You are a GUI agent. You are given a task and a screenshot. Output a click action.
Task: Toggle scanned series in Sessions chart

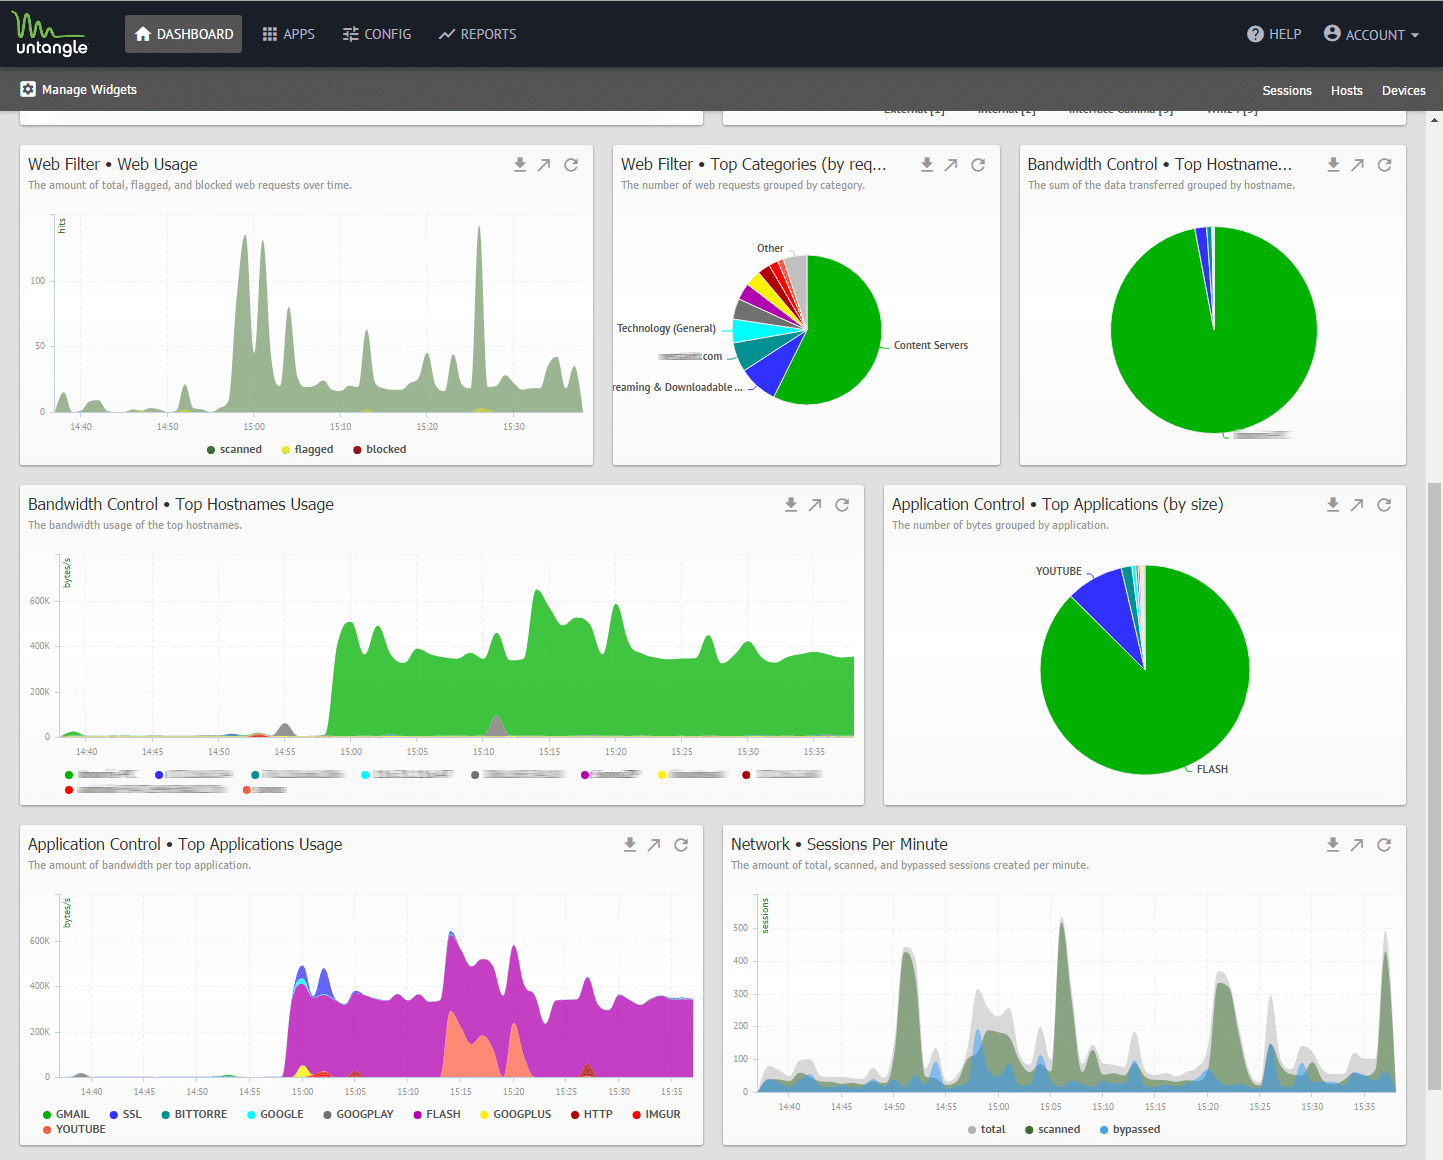(1052, 1130)
